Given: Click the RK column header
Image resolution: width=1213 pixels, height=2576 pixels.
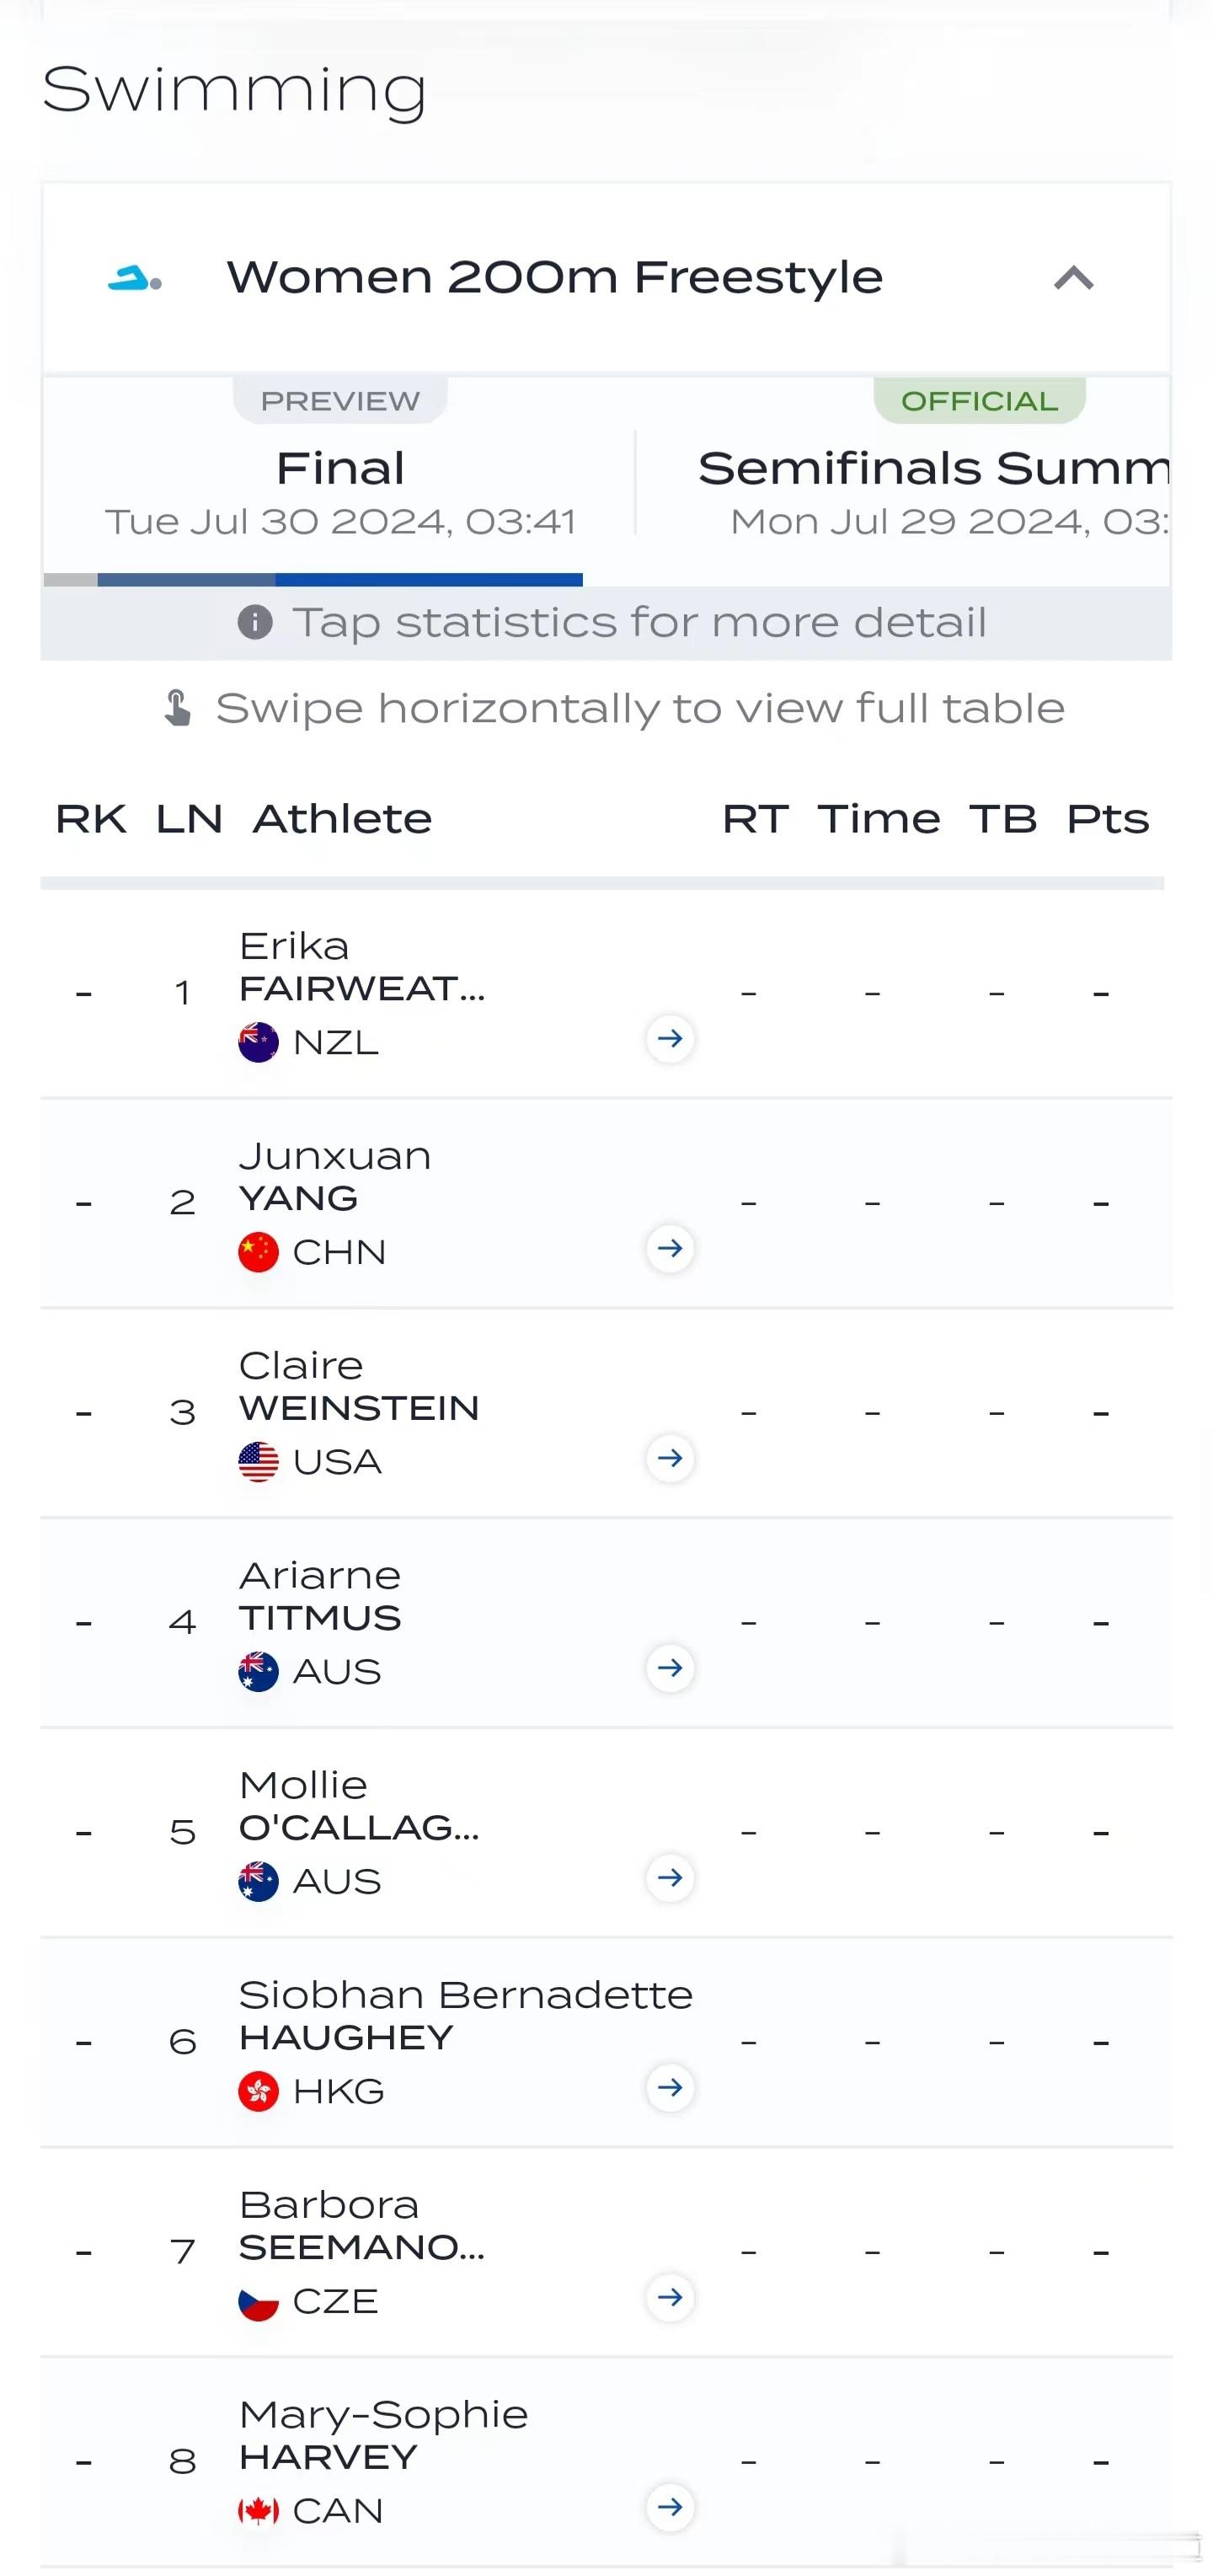Looking at the screenshot, I should (x=91, y=819).
